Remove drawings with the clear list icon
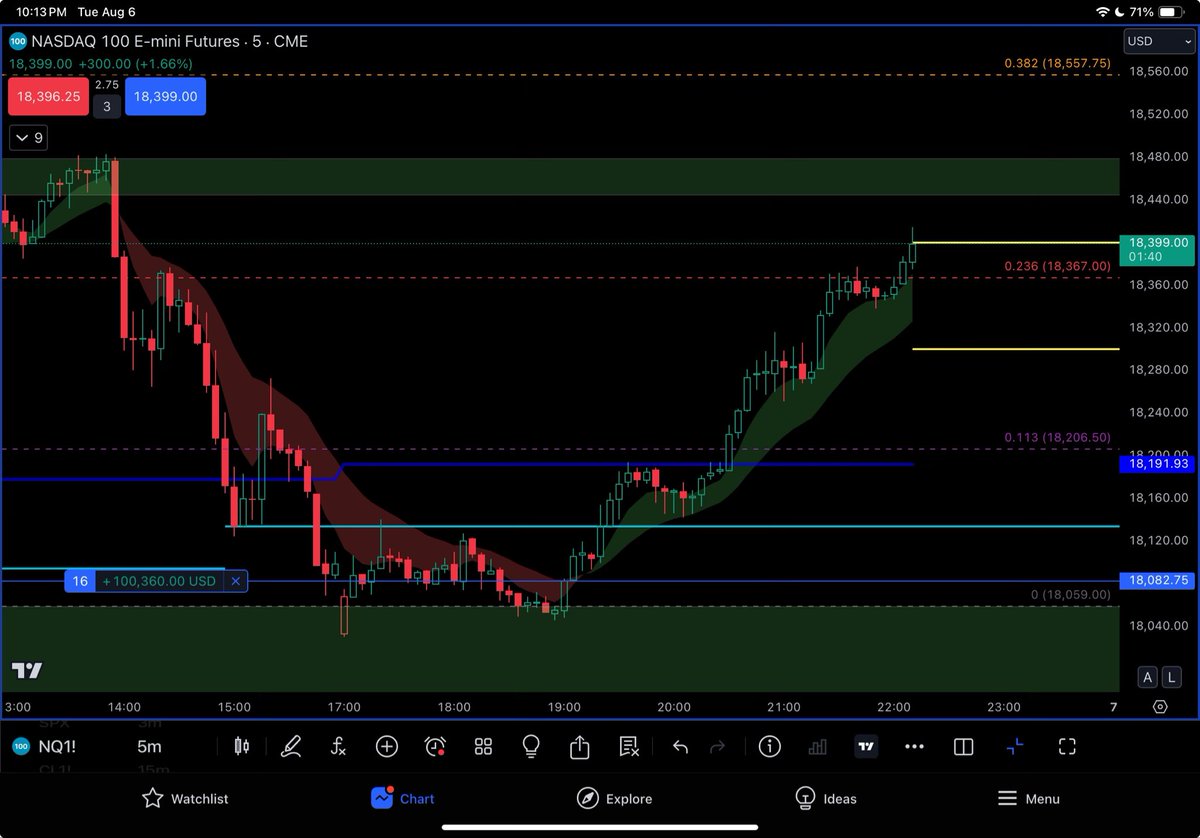The width and height of the screenshot is (1200, 838). coord(629,746)
